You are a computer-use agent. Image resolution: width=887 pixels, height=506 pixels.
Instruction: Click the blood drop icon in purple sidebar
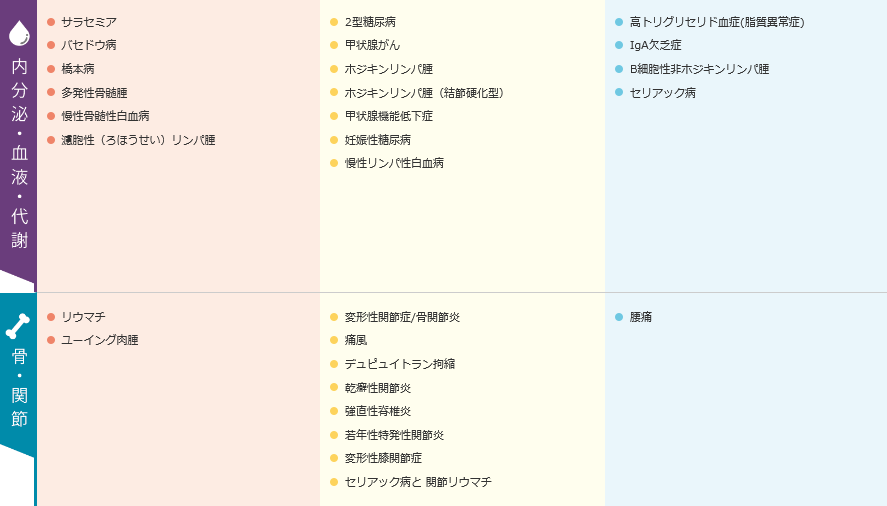coord(19,33)
